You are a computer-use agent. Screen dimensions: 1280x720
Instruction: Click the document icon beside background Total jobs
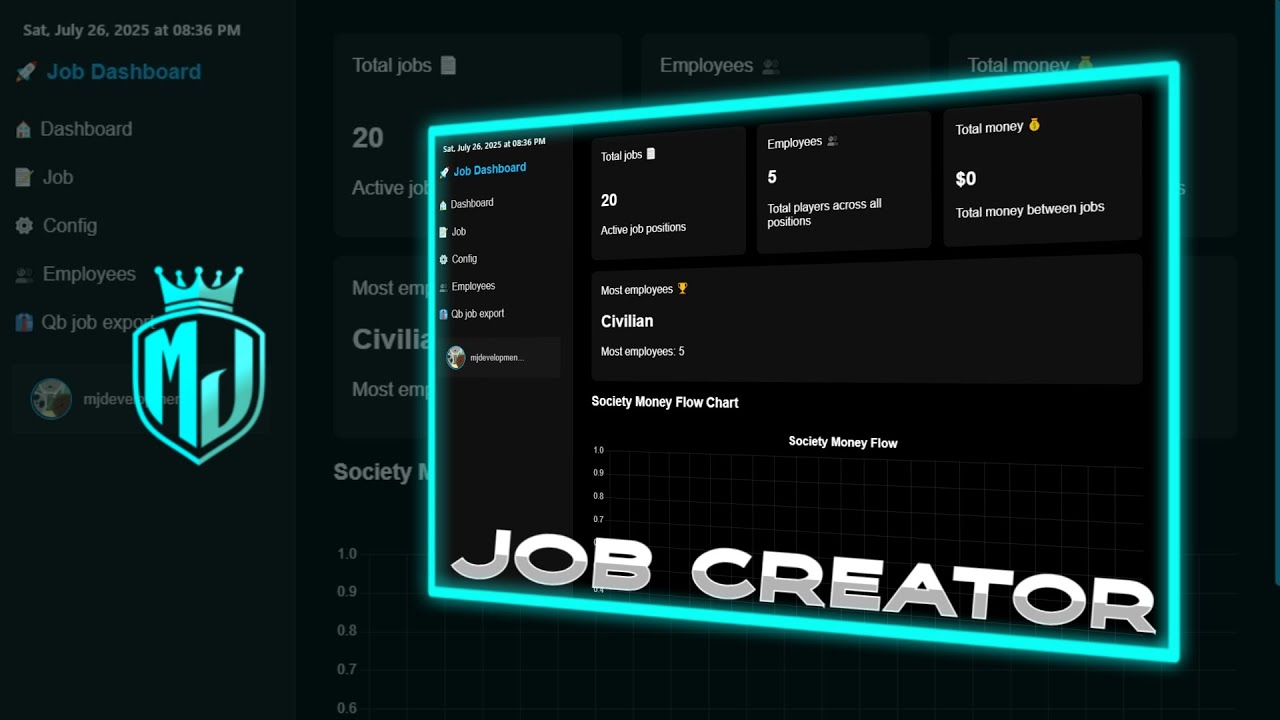[x=448, y=65]
